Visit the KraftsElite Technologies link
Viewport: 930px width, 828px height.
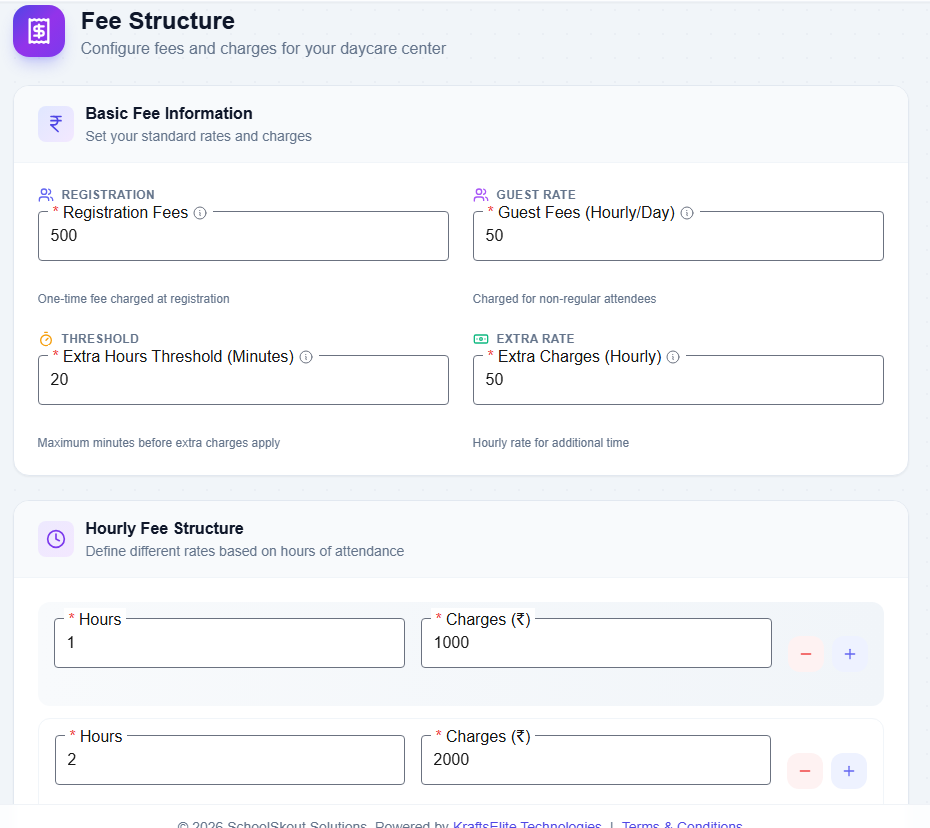(527, 824)
